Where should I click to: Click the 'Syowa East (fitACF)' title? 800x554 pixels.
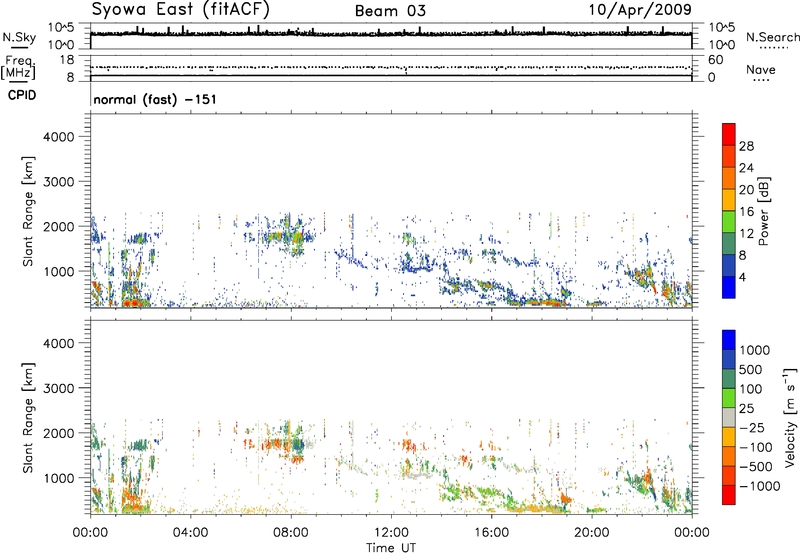[x=181, y=10]
